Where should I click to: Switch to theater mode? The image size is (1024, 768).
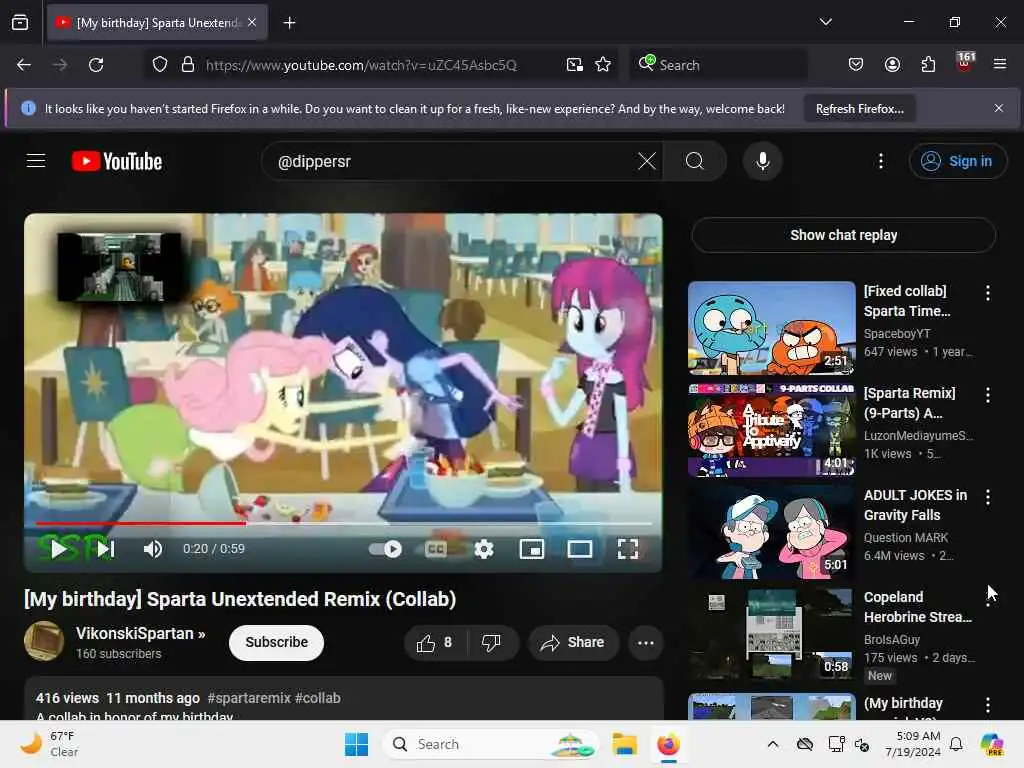tap(580, 549)
